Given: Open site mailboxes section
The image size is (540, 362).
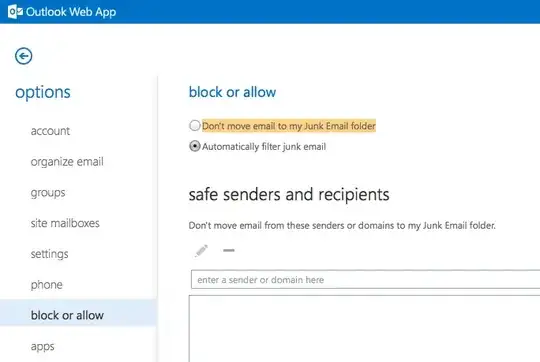Looking at the screenshot, I should coord(65,223).
